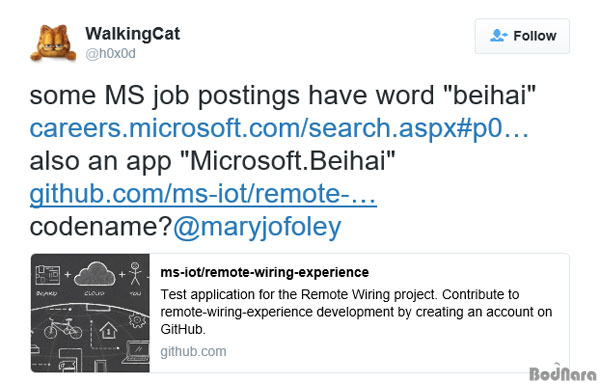Click the cloud icon in the thumbnail
600x384 pixels.
[95, 274]
